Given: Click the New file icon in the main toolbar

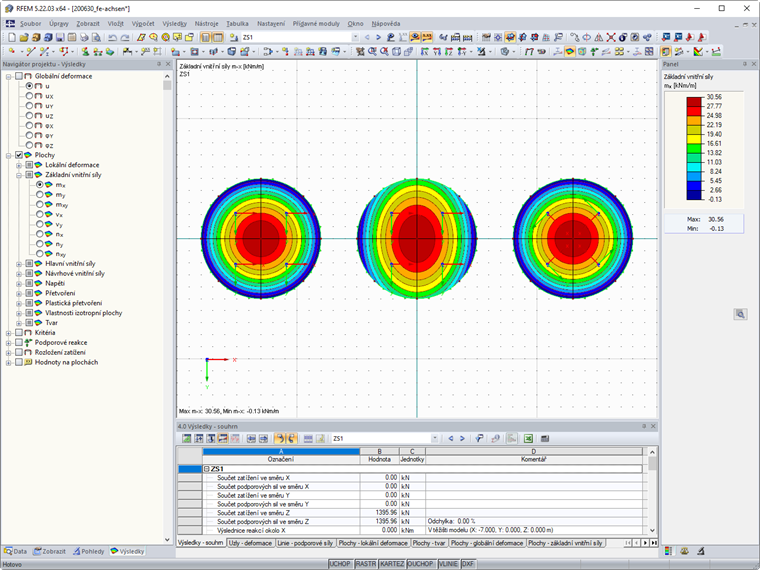Looking at the screenshot, I should click(12, 37).
